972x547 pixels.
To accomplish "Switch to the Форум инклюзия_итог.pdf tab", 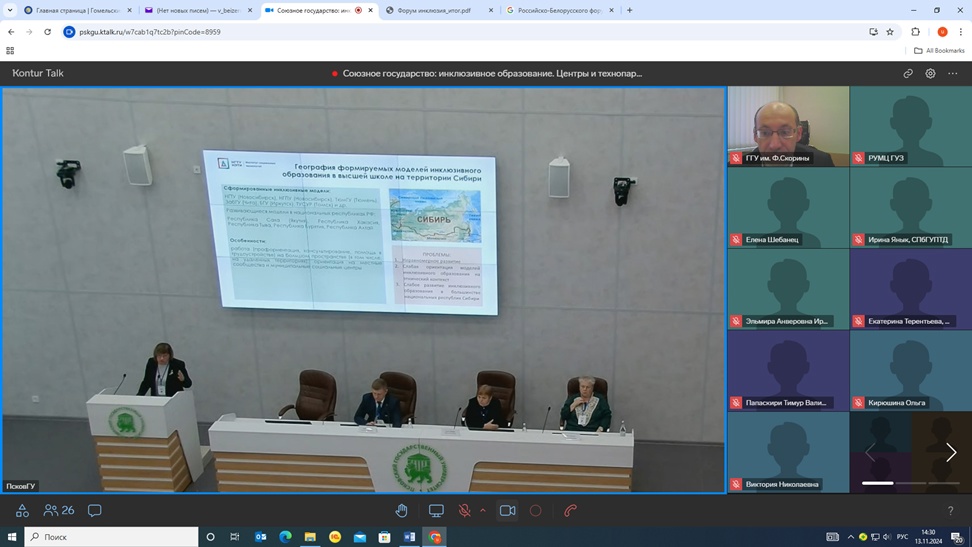I will [x=440, y=10].
